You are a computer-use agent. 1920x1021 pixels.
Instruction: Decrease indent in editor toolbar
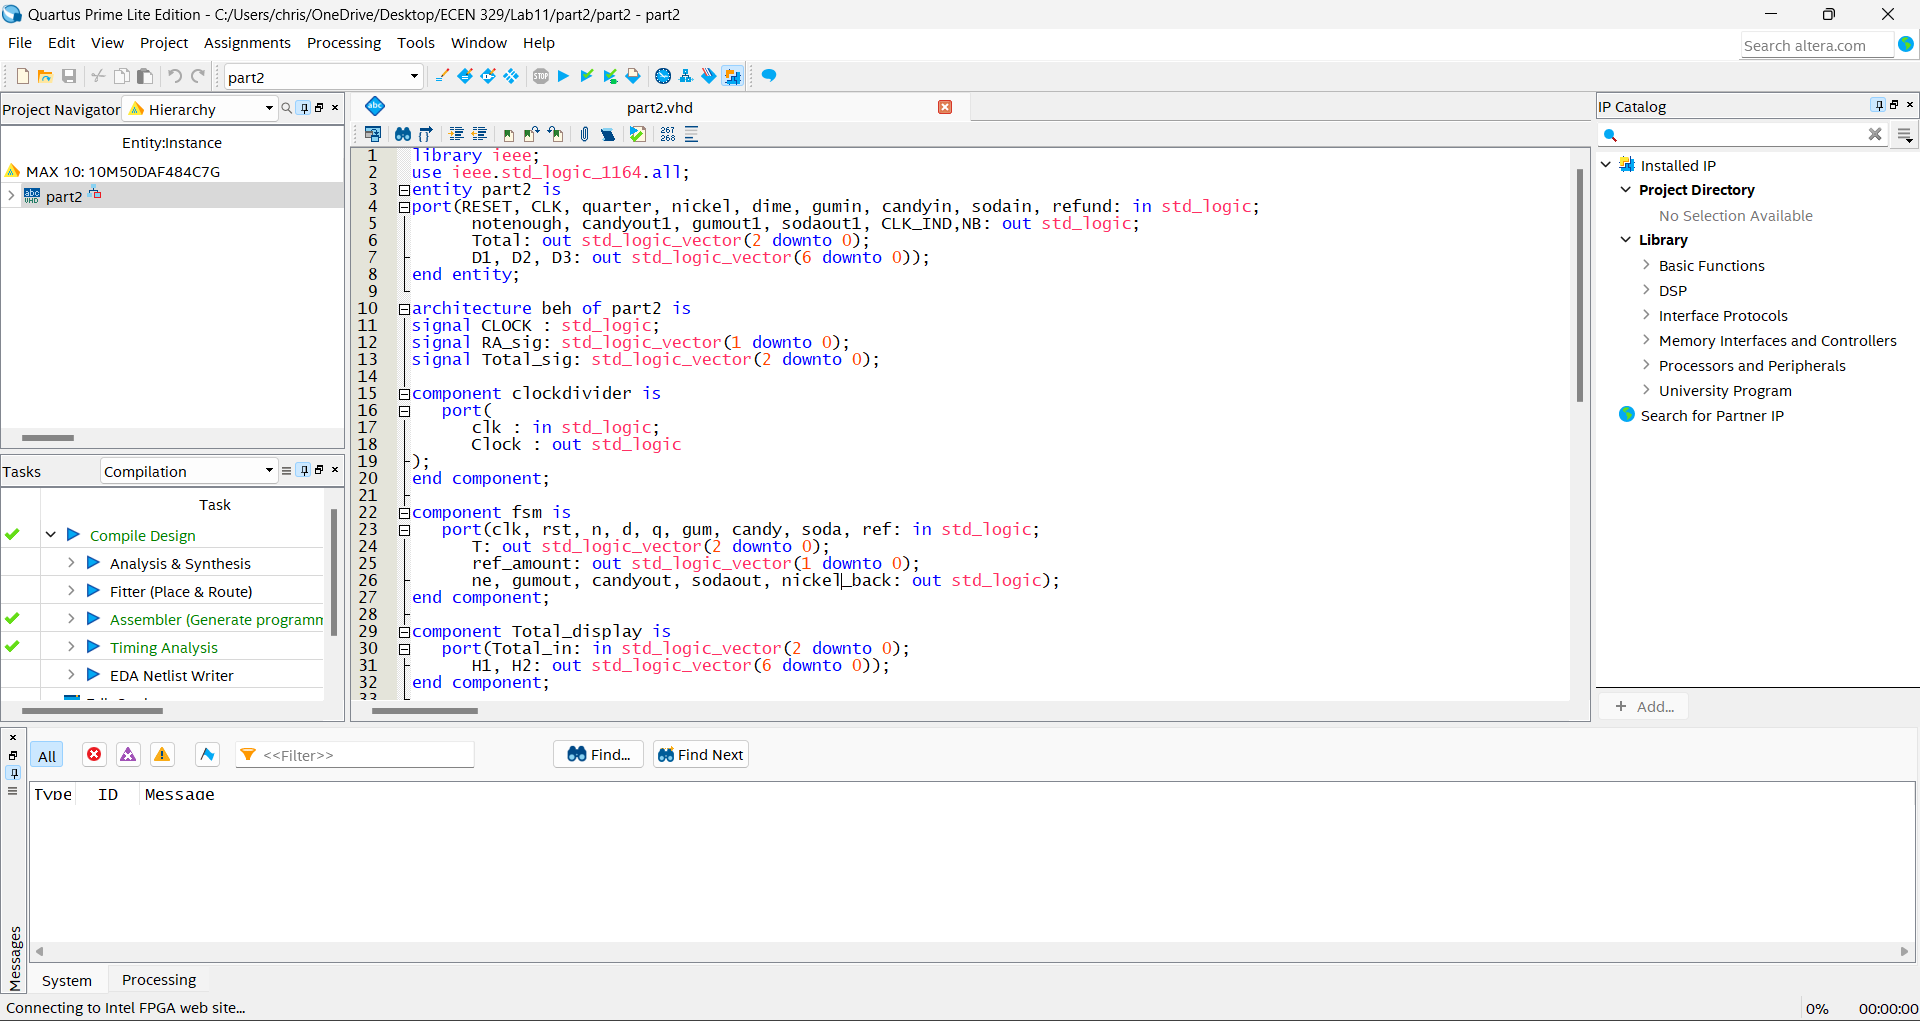(x=480, y=134)
